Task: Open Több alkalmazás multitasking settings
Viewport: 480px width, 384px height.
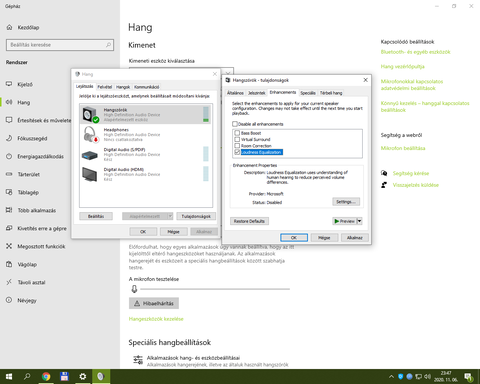Action: (x=37, y=210)
